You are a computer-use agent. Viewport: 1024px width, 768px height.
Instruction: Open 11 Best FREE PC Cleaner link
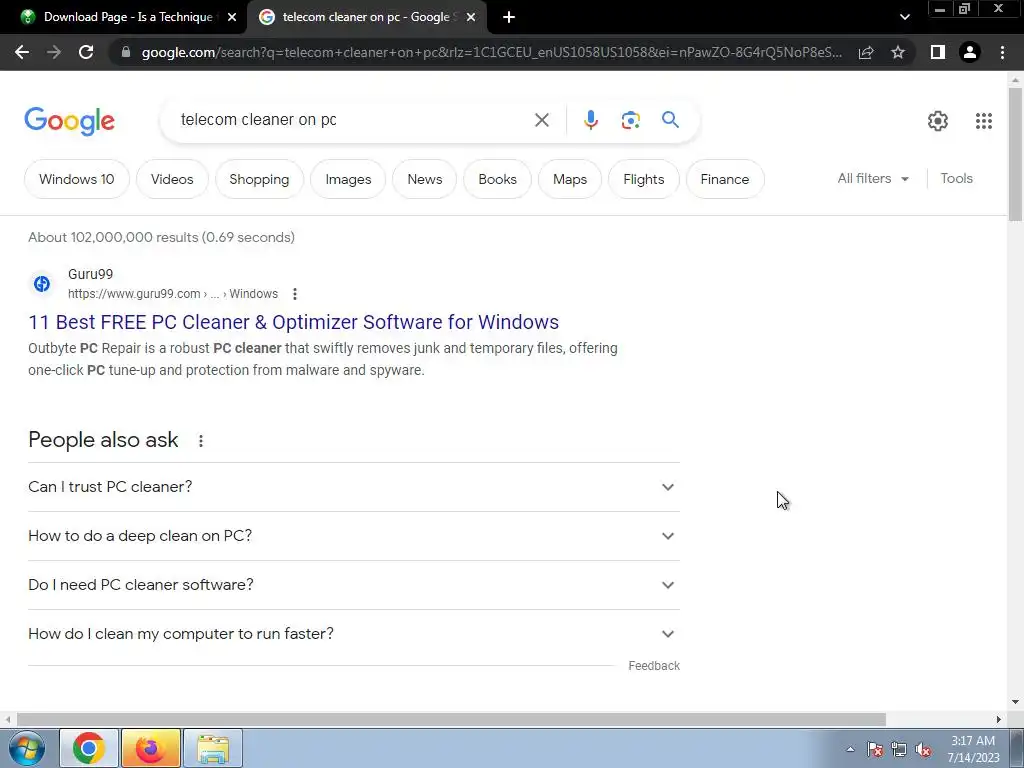293,322
